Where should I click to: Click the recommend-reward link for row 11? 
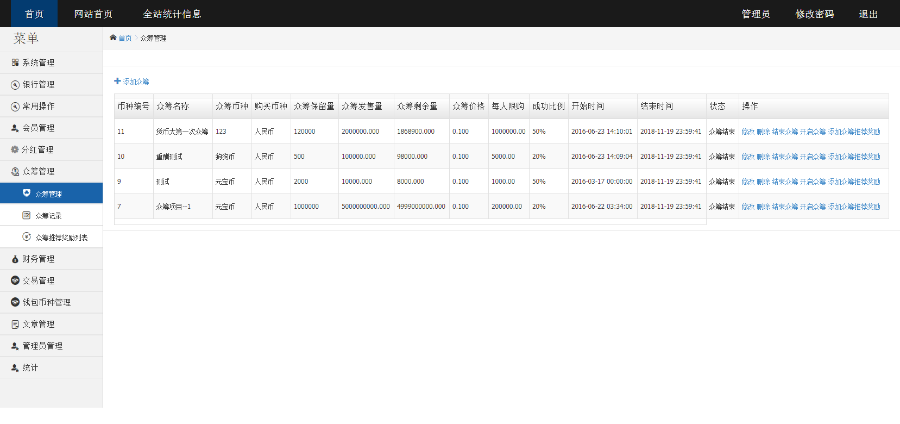coord(854,132)
